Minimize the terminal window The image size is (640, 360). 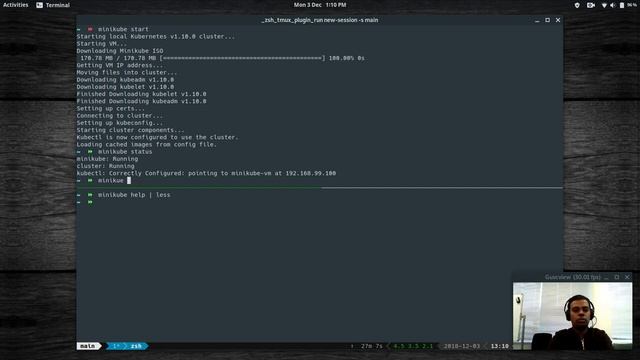click(537, 20)
